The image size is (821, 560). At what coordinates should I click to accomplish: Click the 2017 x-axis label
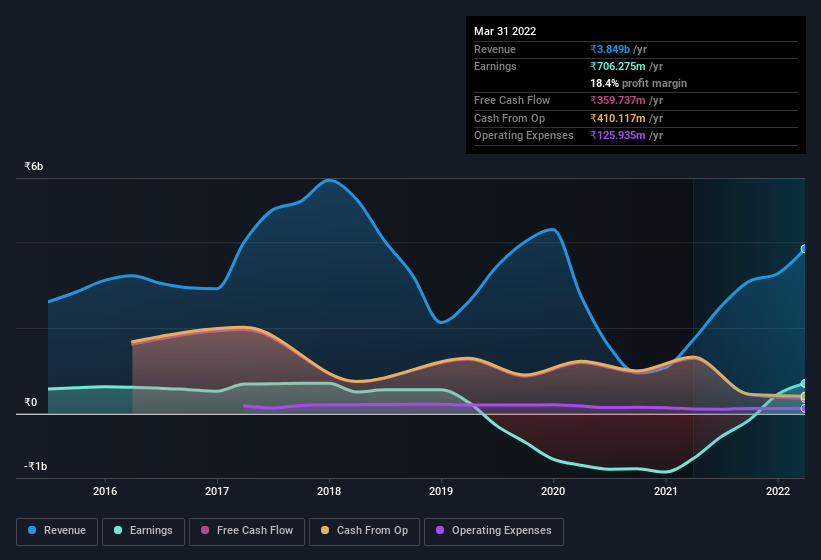point(217,491)
